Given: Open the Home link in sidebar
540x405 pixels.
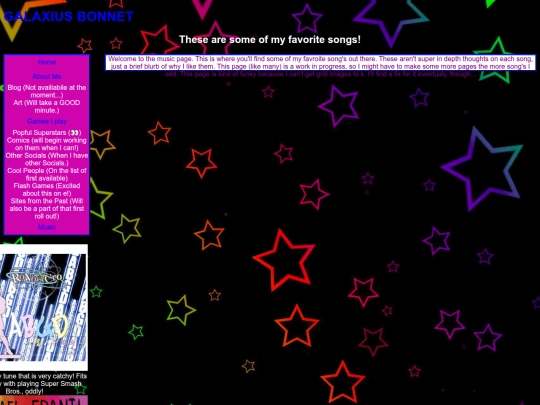Looking at the screenshot, I should point(47,62).
